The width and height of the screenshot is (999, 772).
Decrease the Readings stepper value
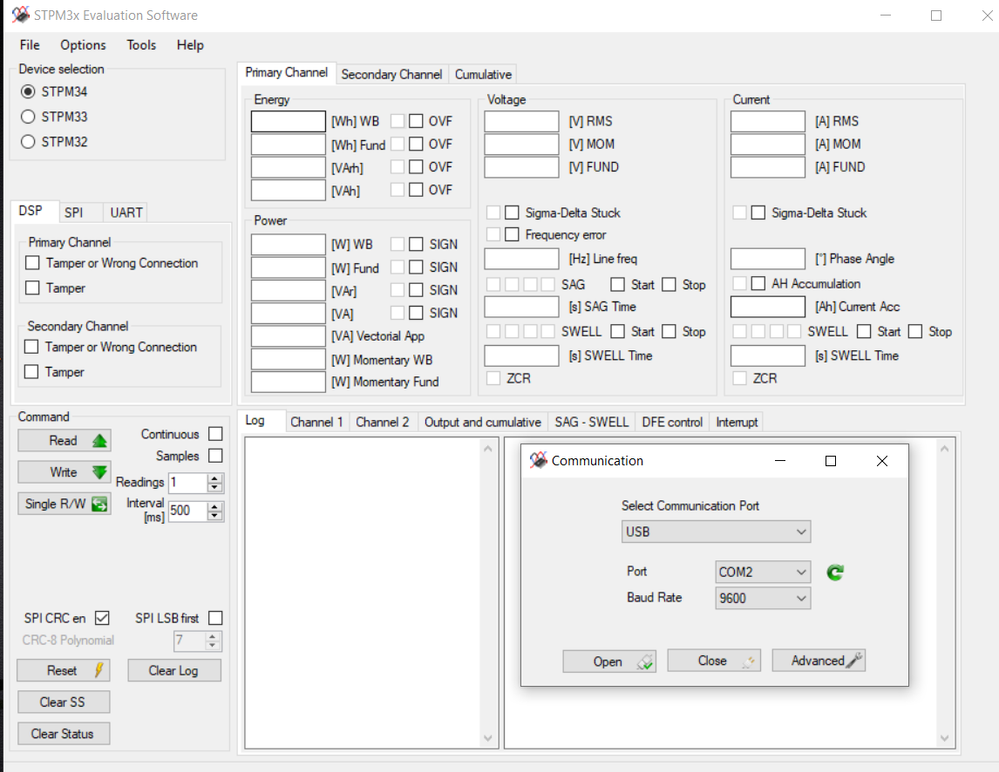(x=215, y=487)
